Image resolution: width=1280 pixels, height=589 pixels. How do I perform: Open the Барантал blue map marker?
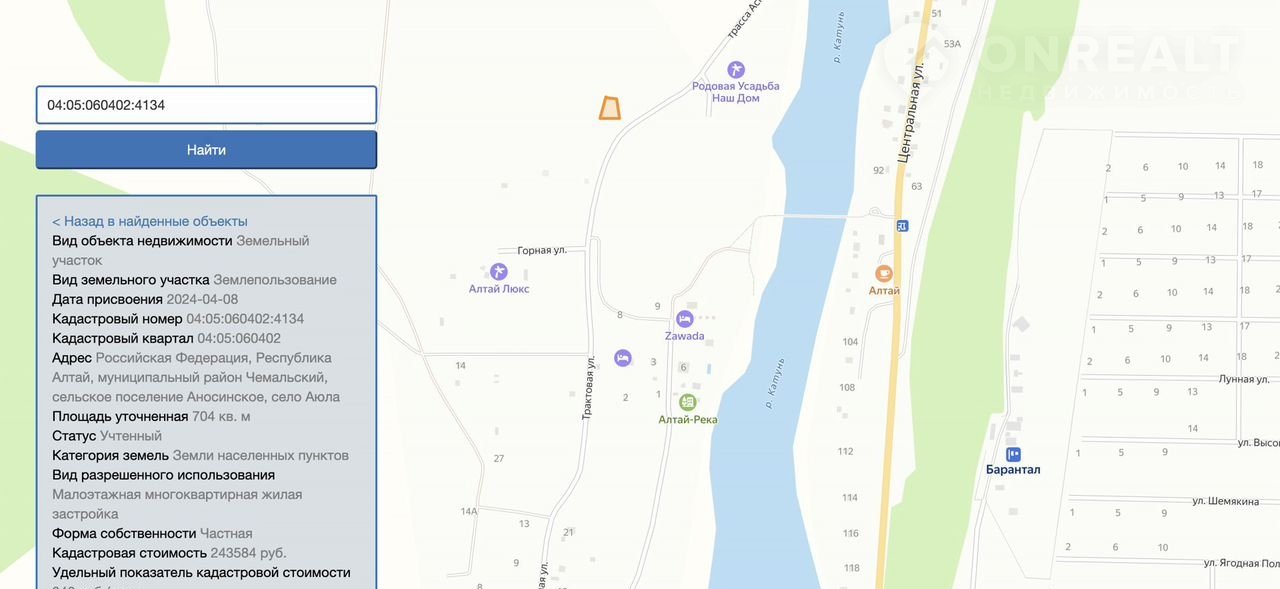(x=1013, y=454)
